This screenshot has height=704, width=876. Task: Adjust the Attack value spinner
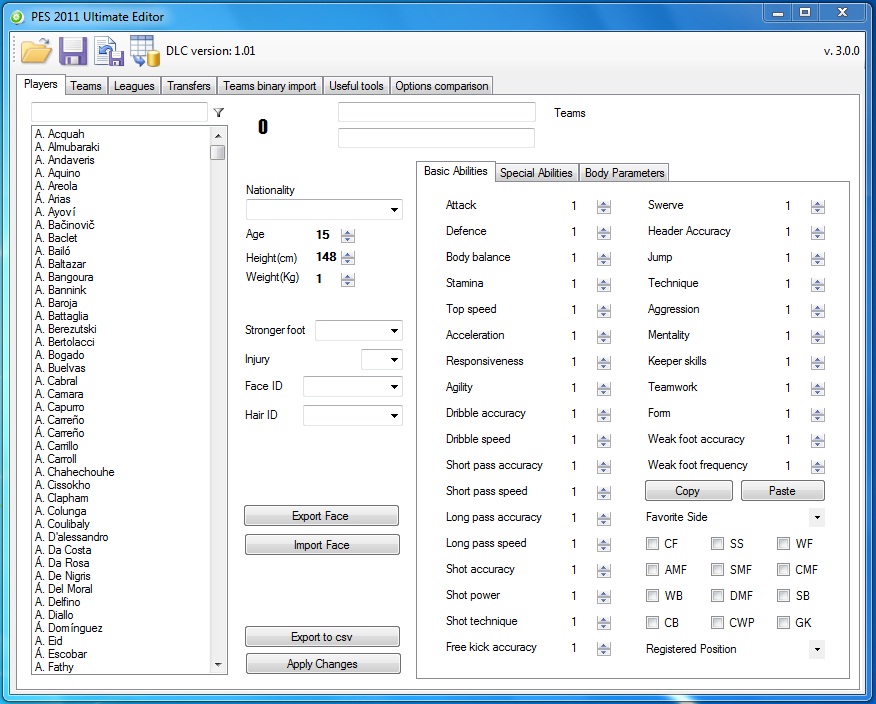tap(603, 206)
